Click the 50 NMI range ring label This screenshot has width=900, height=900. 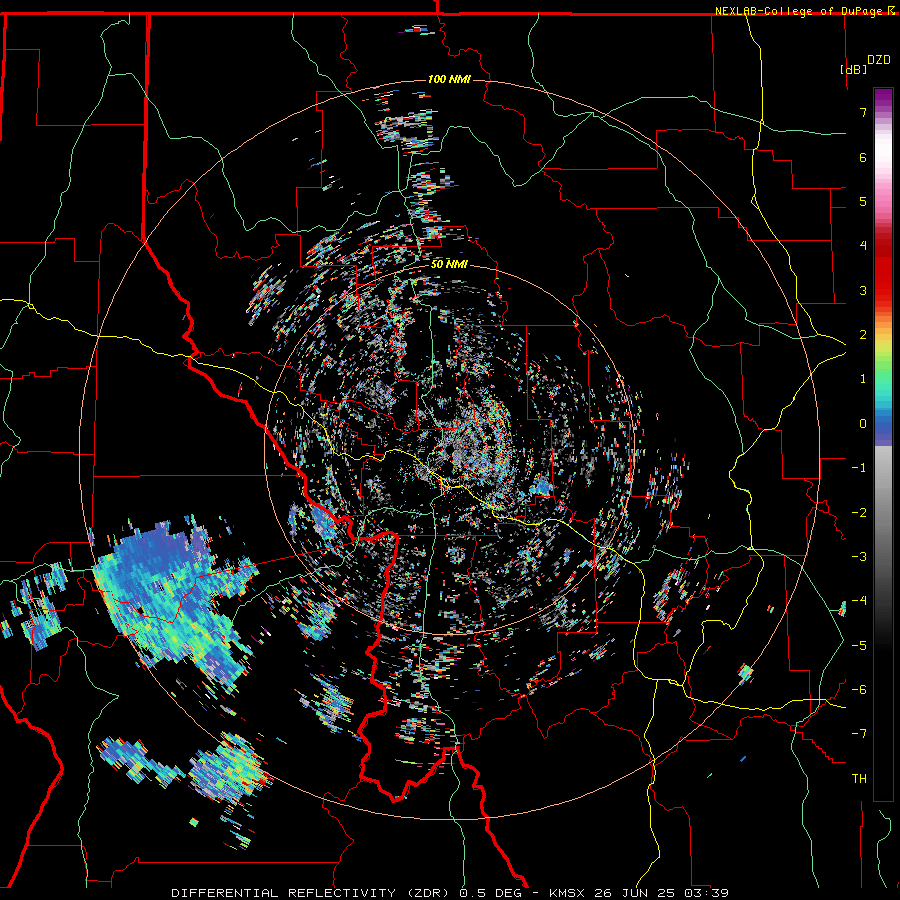pyautogui.click(x=449, y=264)
